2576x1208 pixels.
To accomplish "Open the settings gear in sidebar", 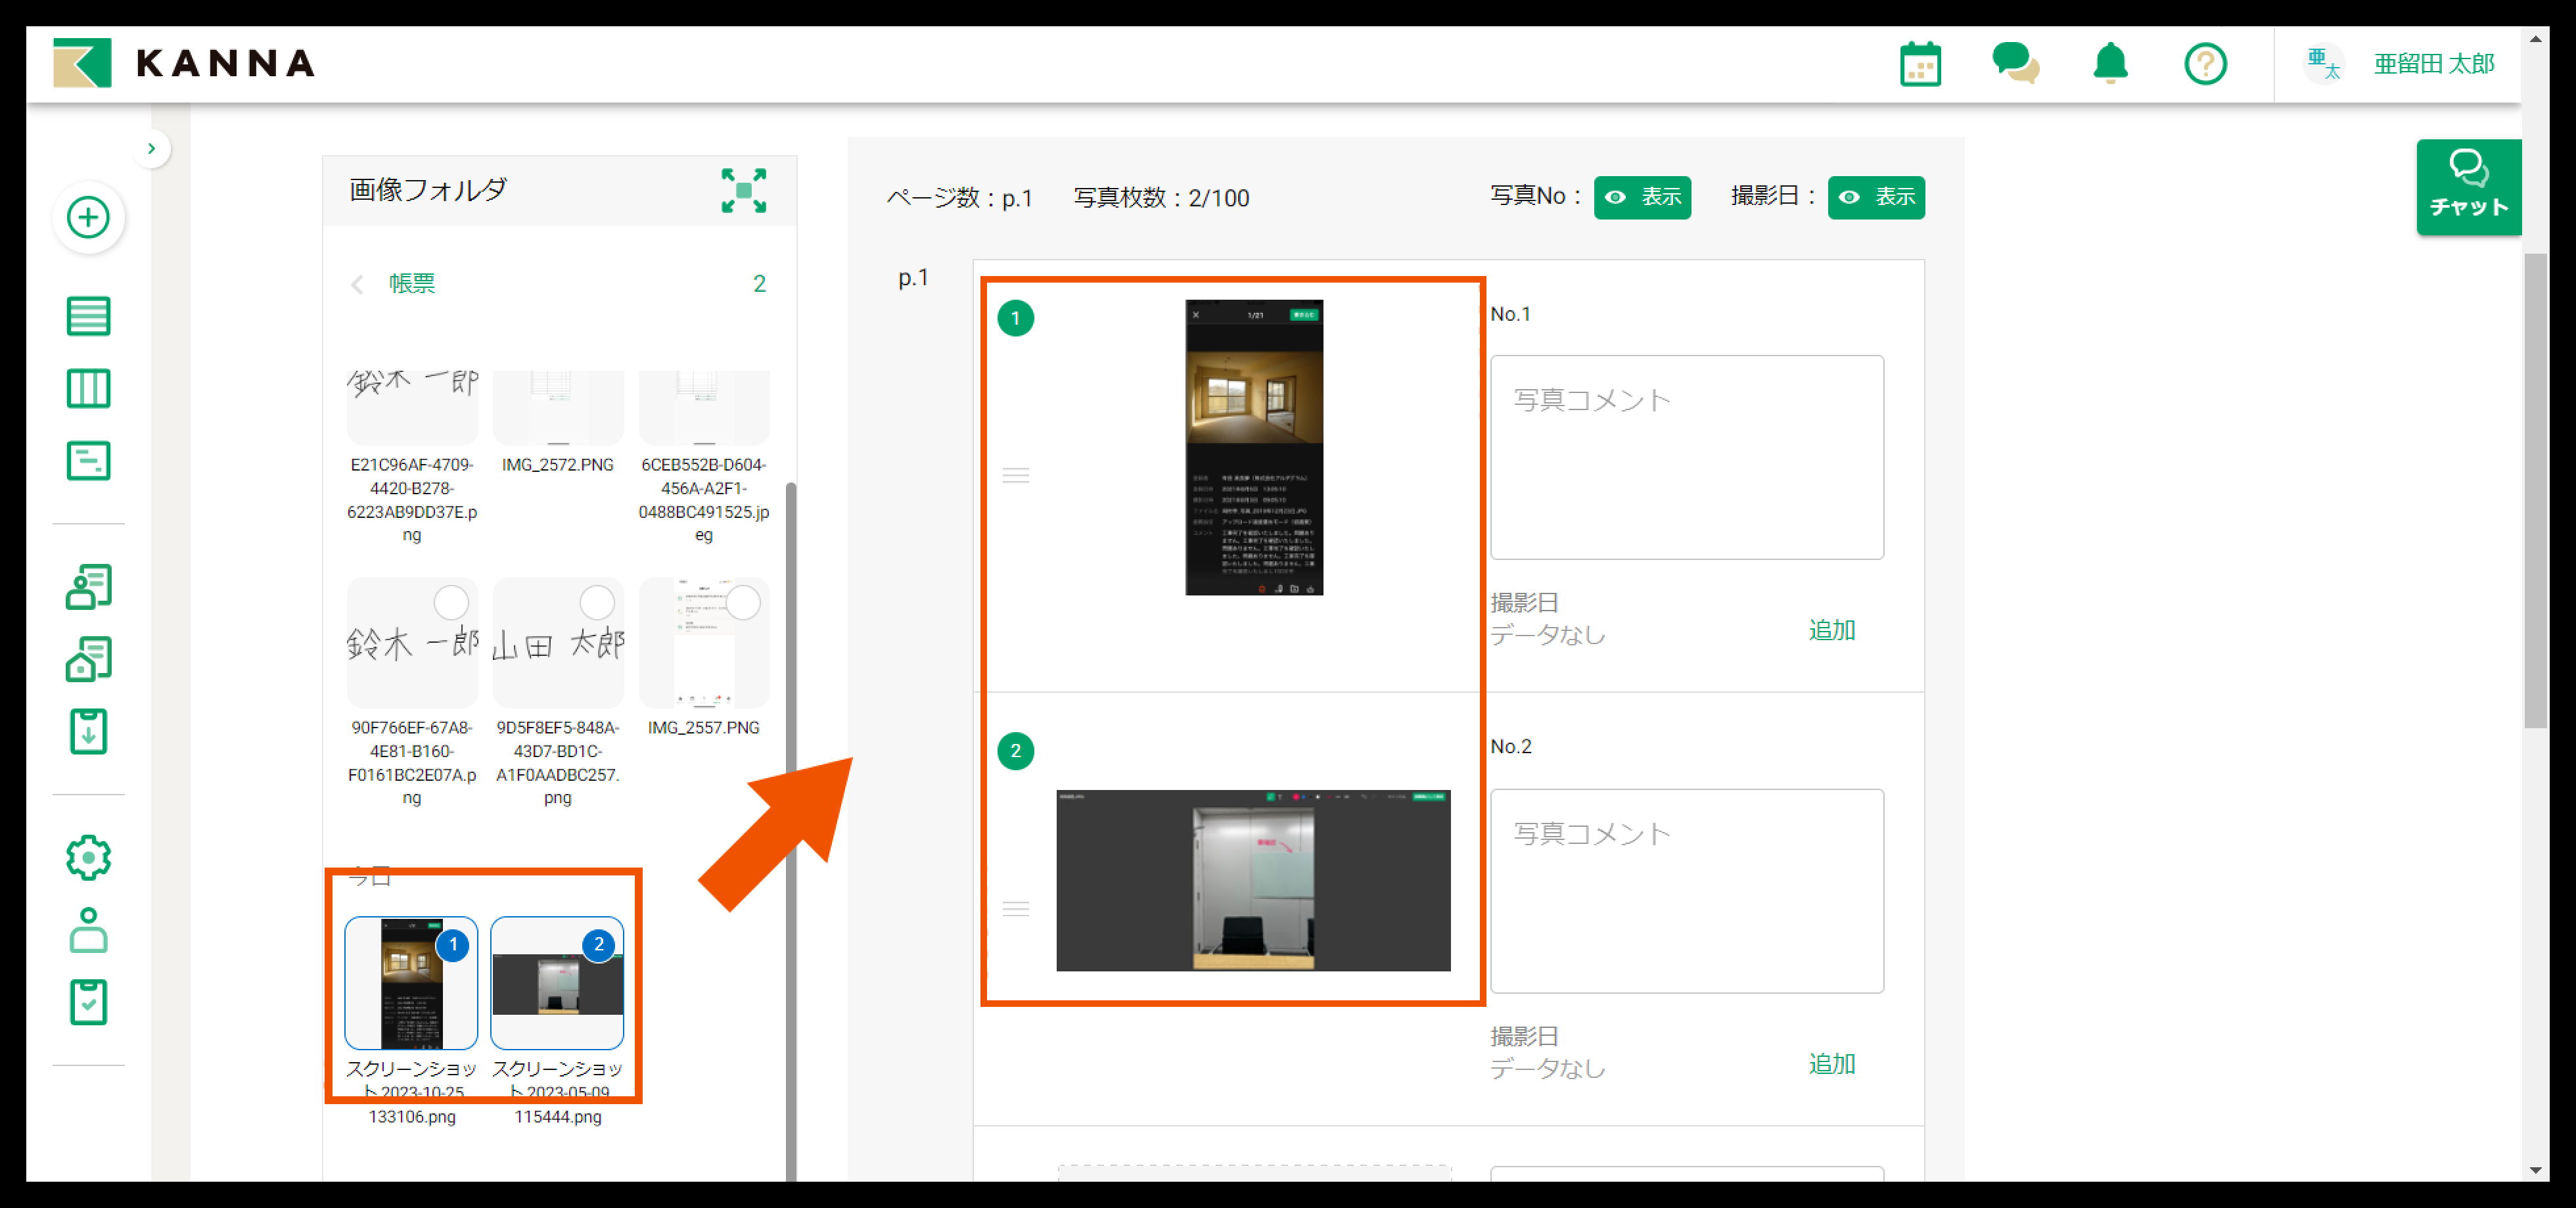I will point(88,857).
